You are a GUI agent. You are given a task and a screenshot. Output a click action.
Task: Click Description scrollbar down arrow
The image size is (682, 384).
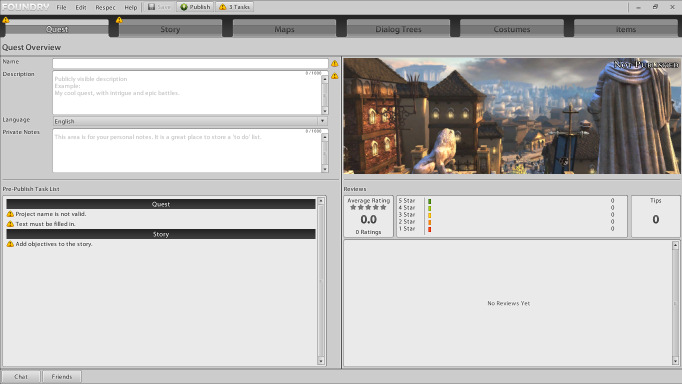pyautogui.click(x=325, y=111)
